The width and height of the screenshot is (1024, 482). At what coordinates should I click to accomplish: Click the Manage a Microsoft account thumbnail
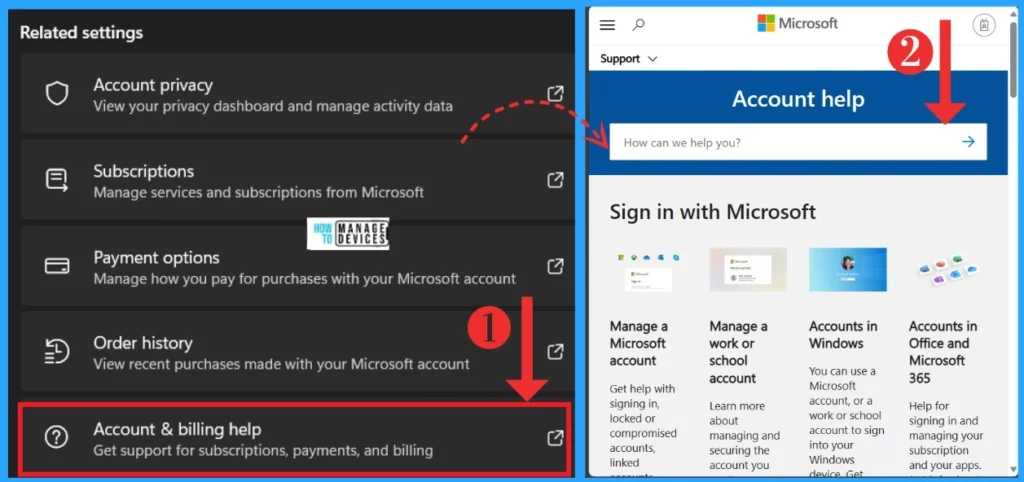[648, 270]
